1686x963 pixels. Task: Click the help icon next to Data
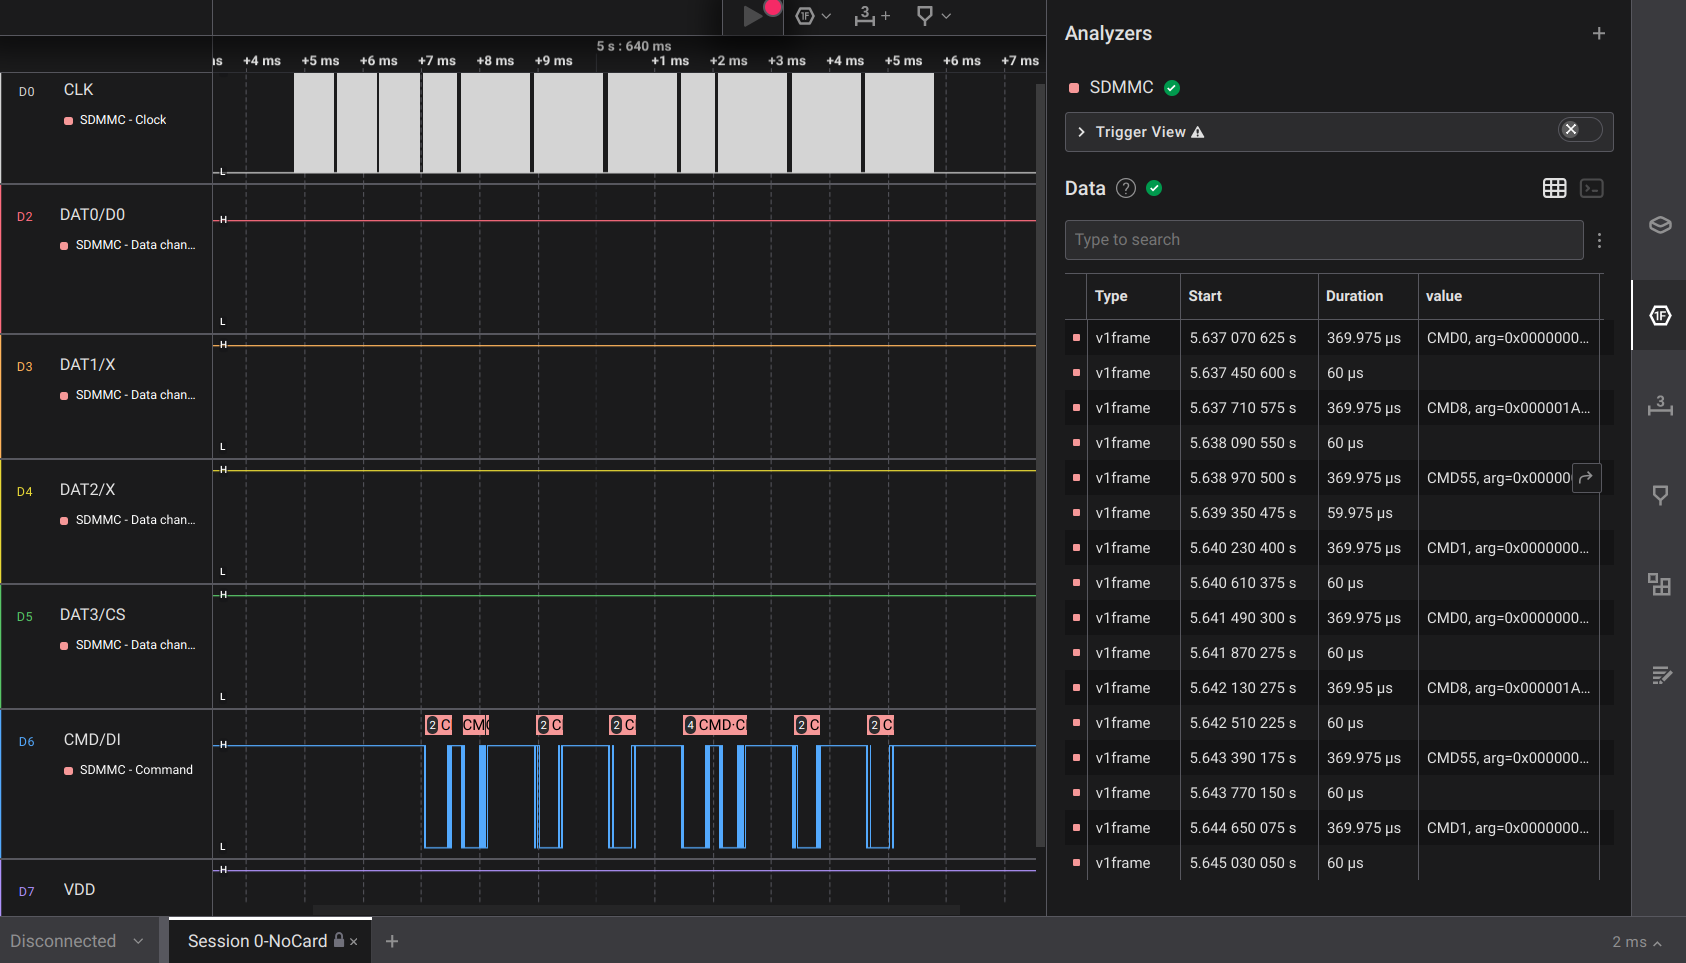pyautogui.click(x=1126, y=188)
